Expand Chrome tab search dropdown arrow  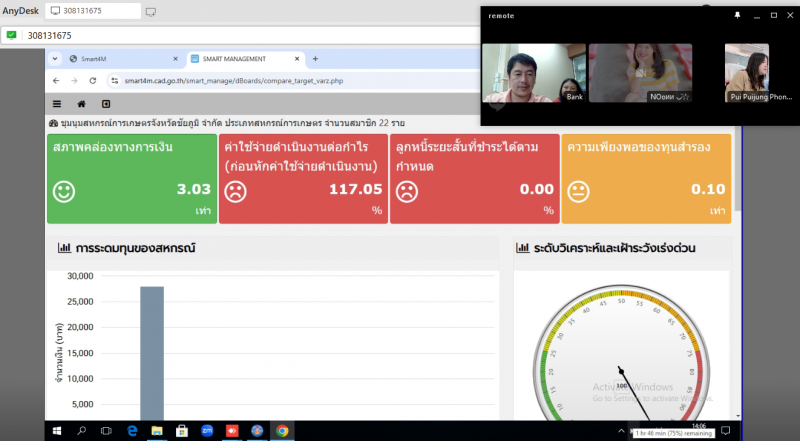coord(55,59)
